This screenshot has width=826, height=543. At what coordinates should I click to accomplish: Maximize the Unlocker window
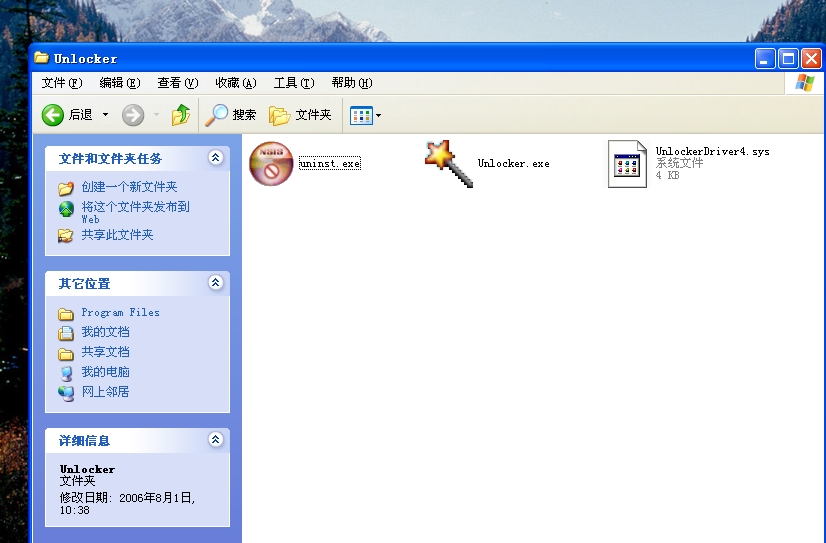788,58
